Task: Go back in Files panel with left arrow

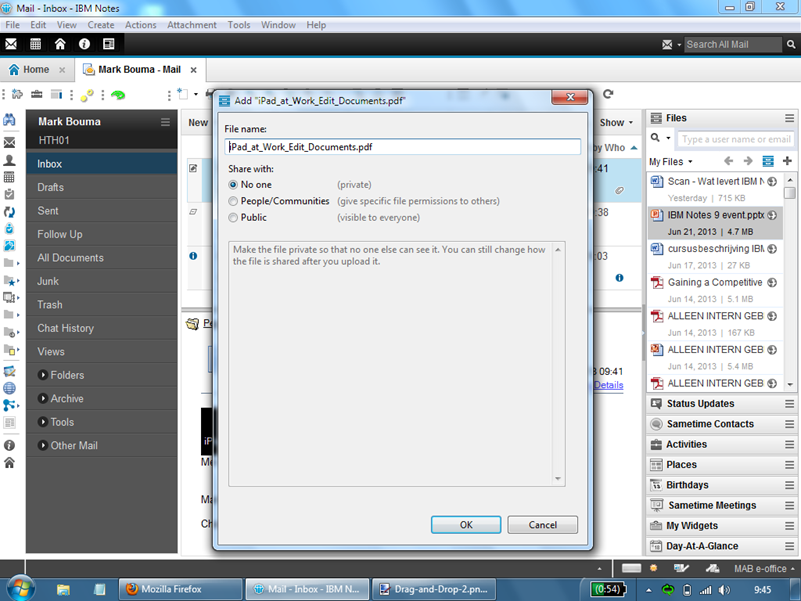Action: (728, 161)
